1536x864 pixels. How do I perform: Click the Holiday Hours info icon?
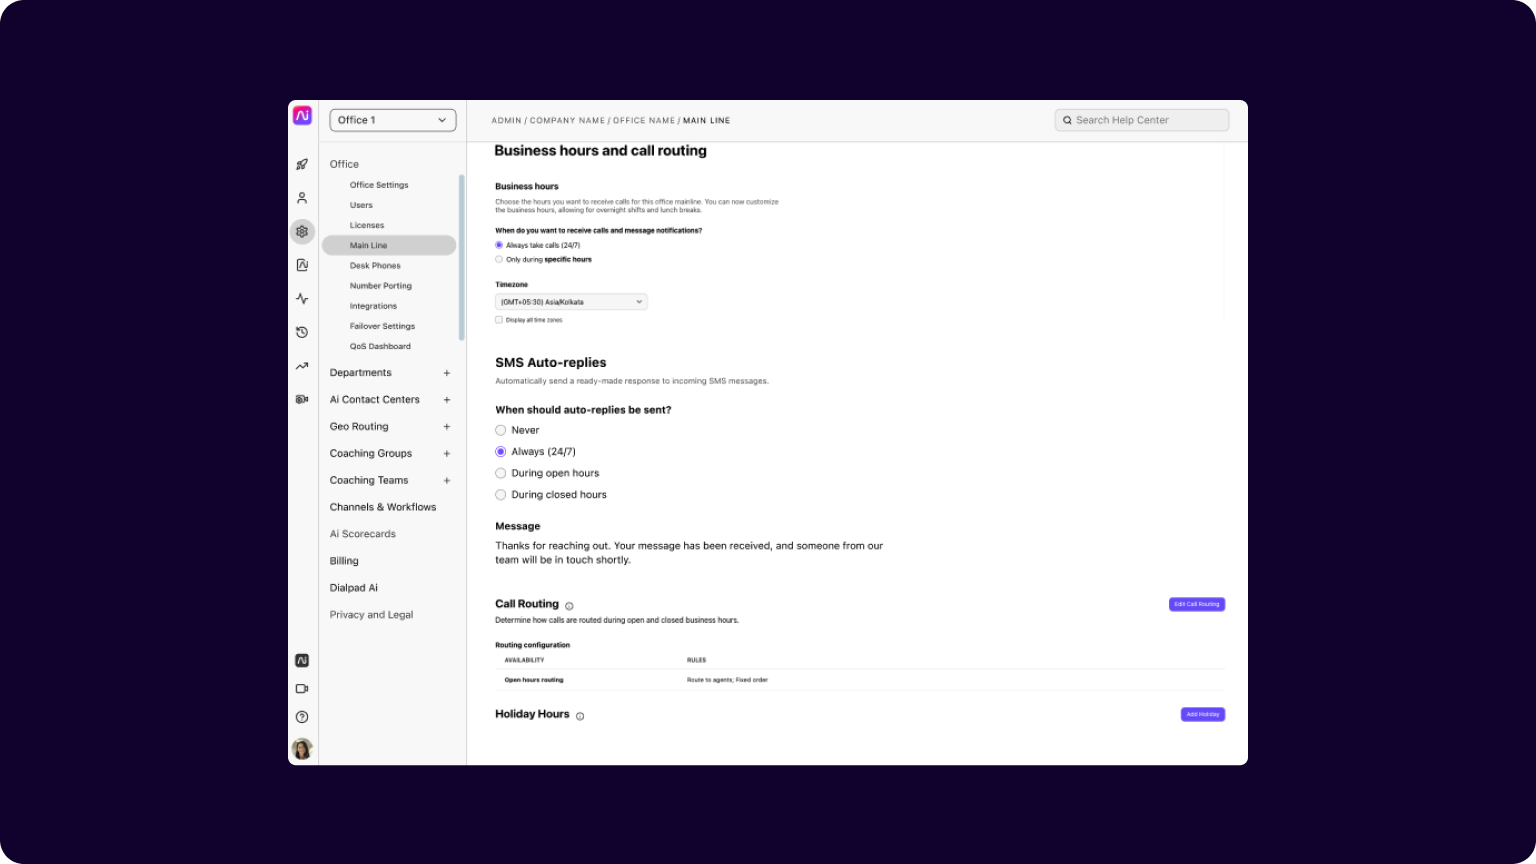point(580,716)
